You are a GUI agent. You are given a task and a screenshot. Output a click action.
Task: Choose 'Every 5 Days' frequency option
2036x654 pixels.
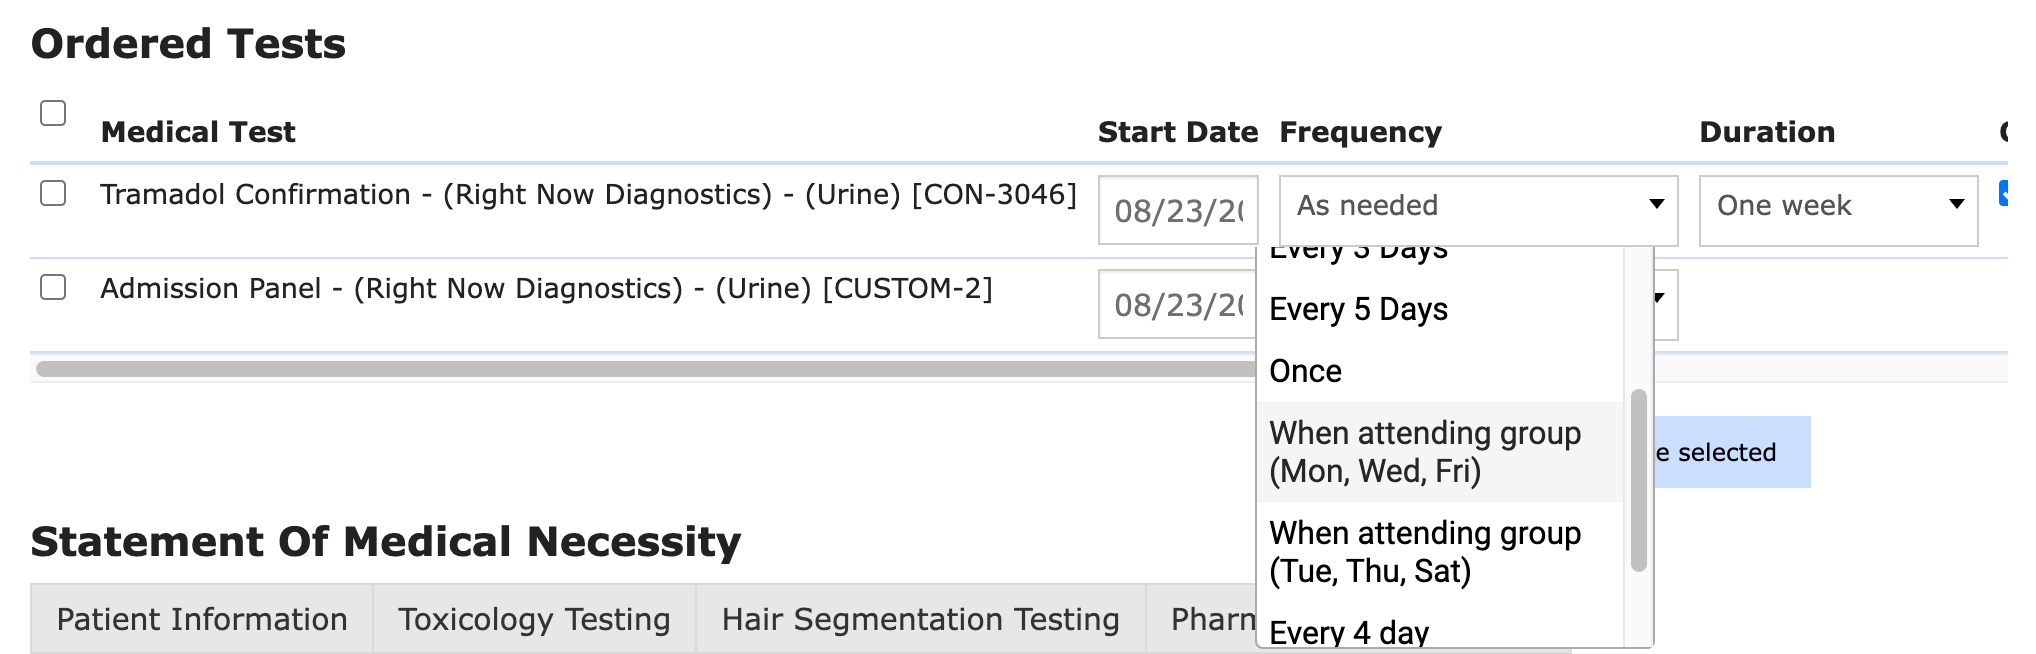pos(1358,310)
